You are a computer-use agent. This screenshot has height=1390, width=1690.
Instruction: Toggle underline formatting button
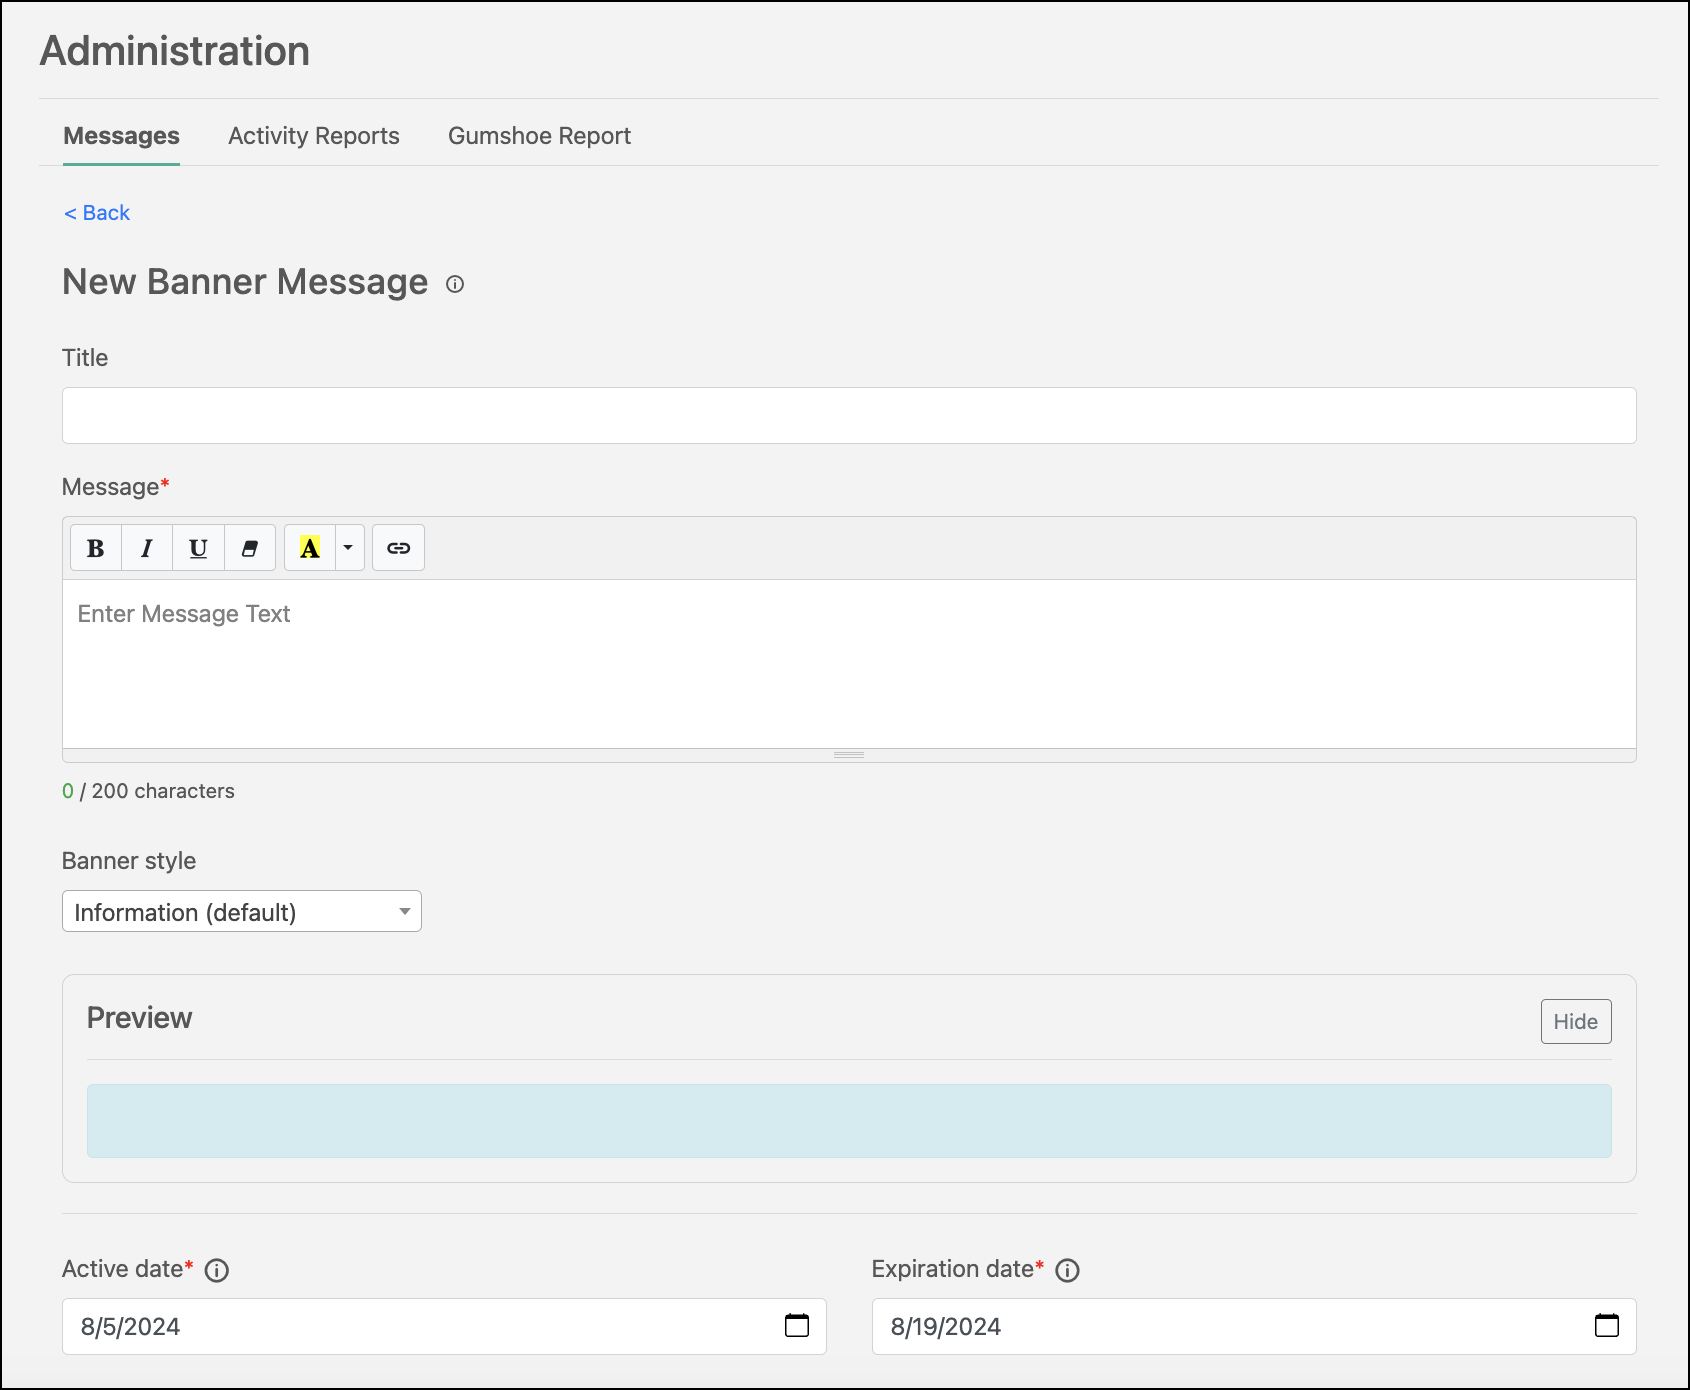click(x=198, y=548)
